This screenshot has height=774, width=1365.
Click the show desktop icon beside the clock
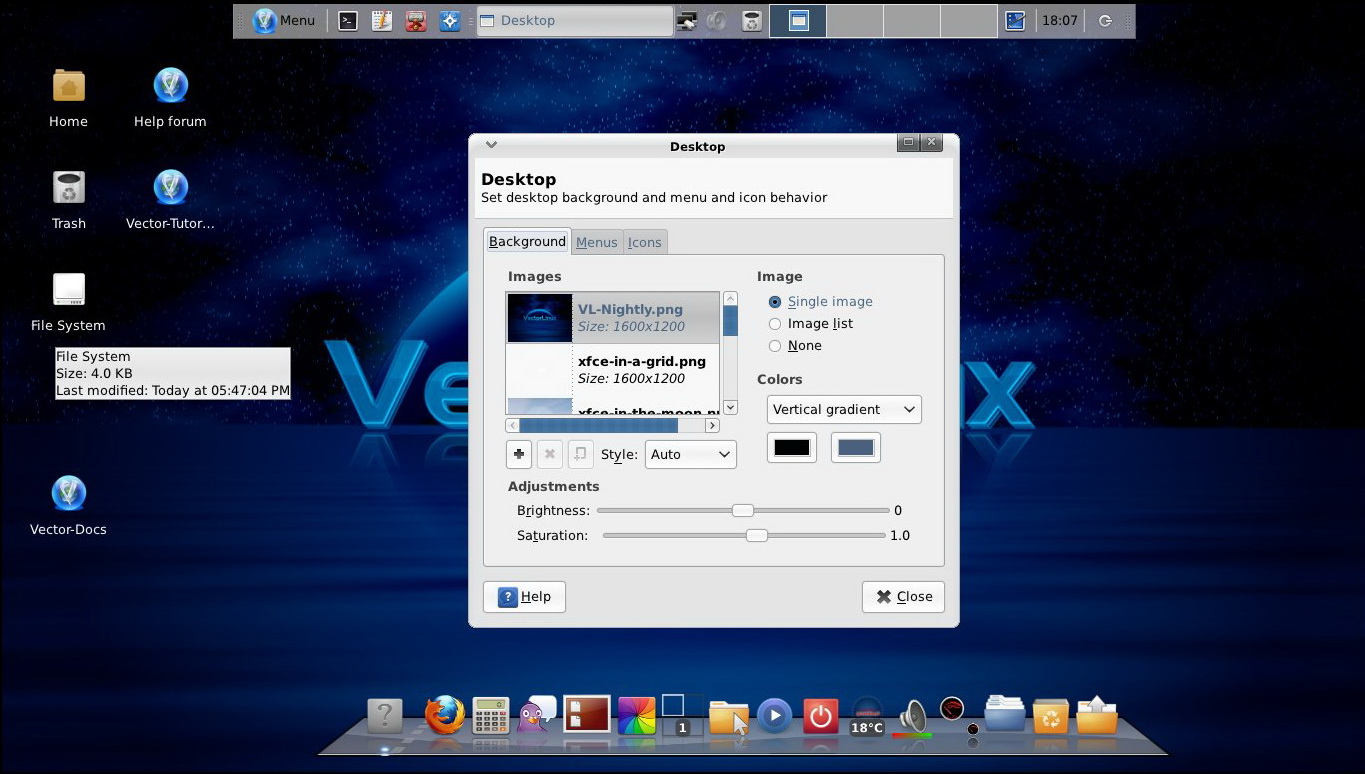point(1015,20)
